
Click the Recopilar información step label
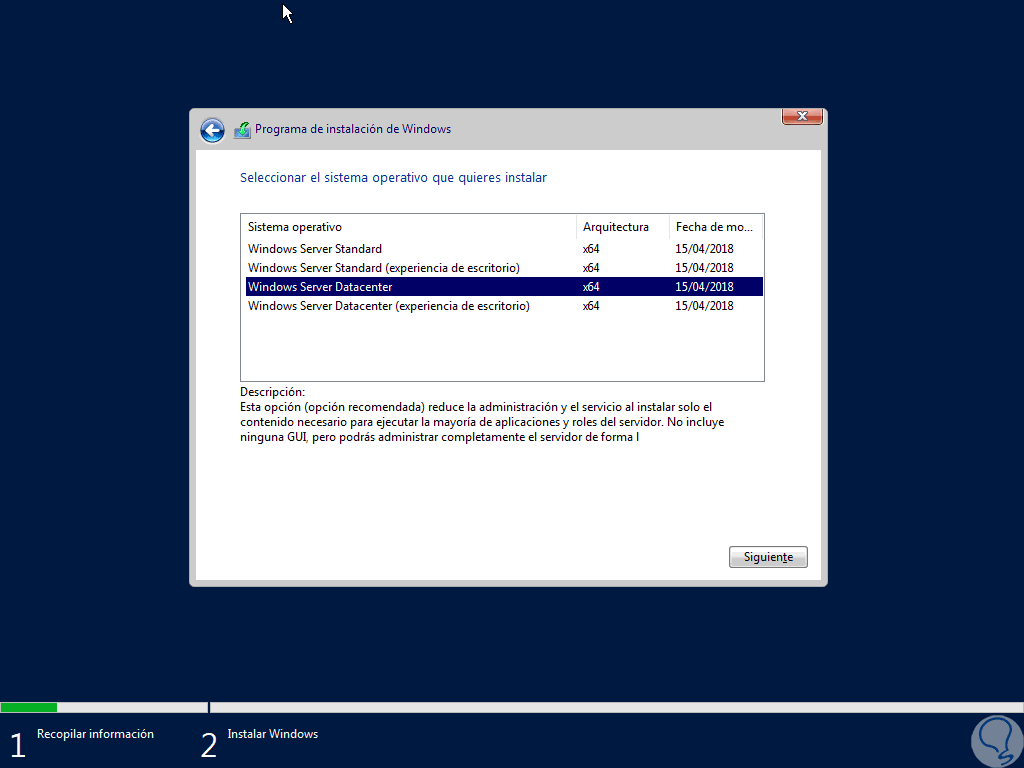tap(95, 734)
